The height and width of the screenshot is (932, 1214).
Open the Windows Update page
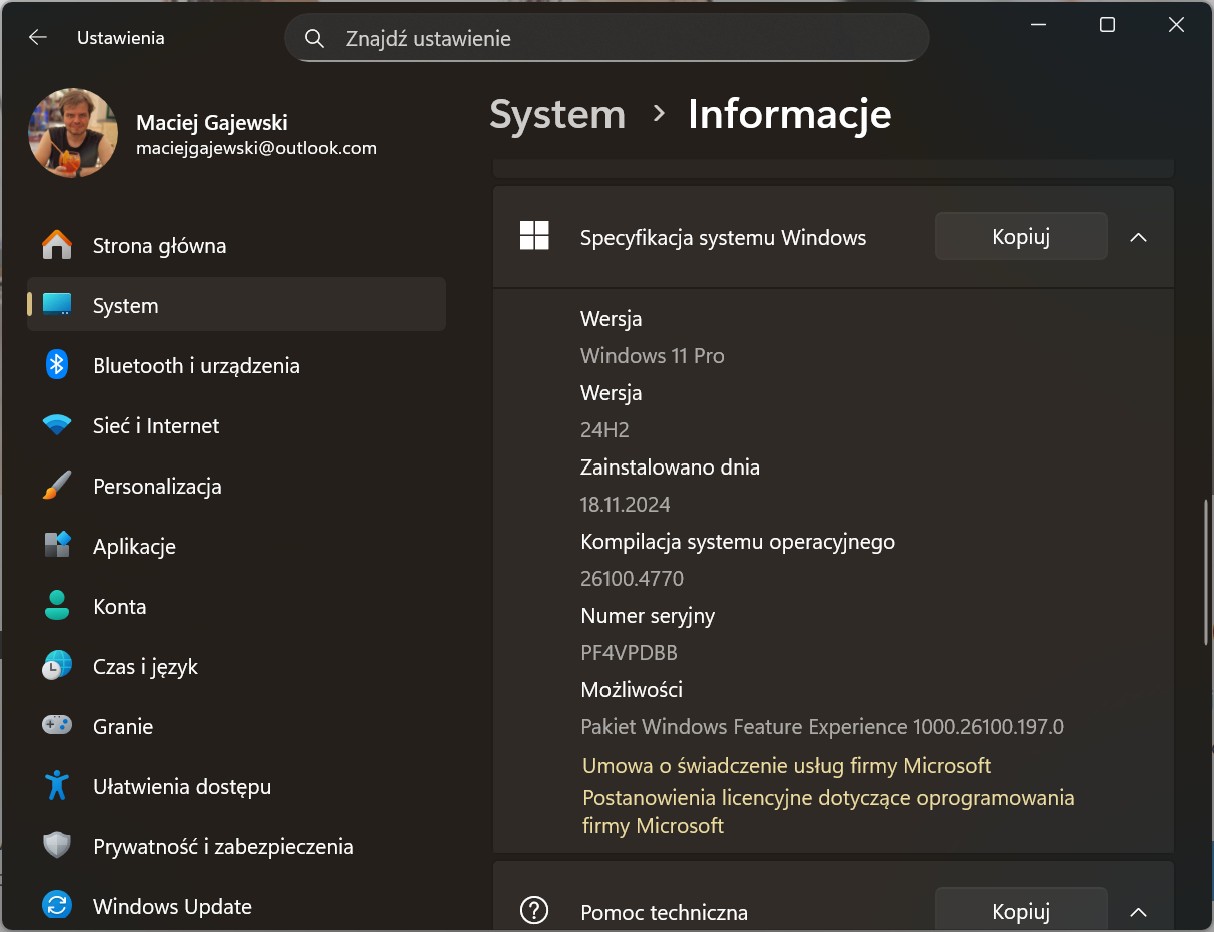click(x=237, y=906)
